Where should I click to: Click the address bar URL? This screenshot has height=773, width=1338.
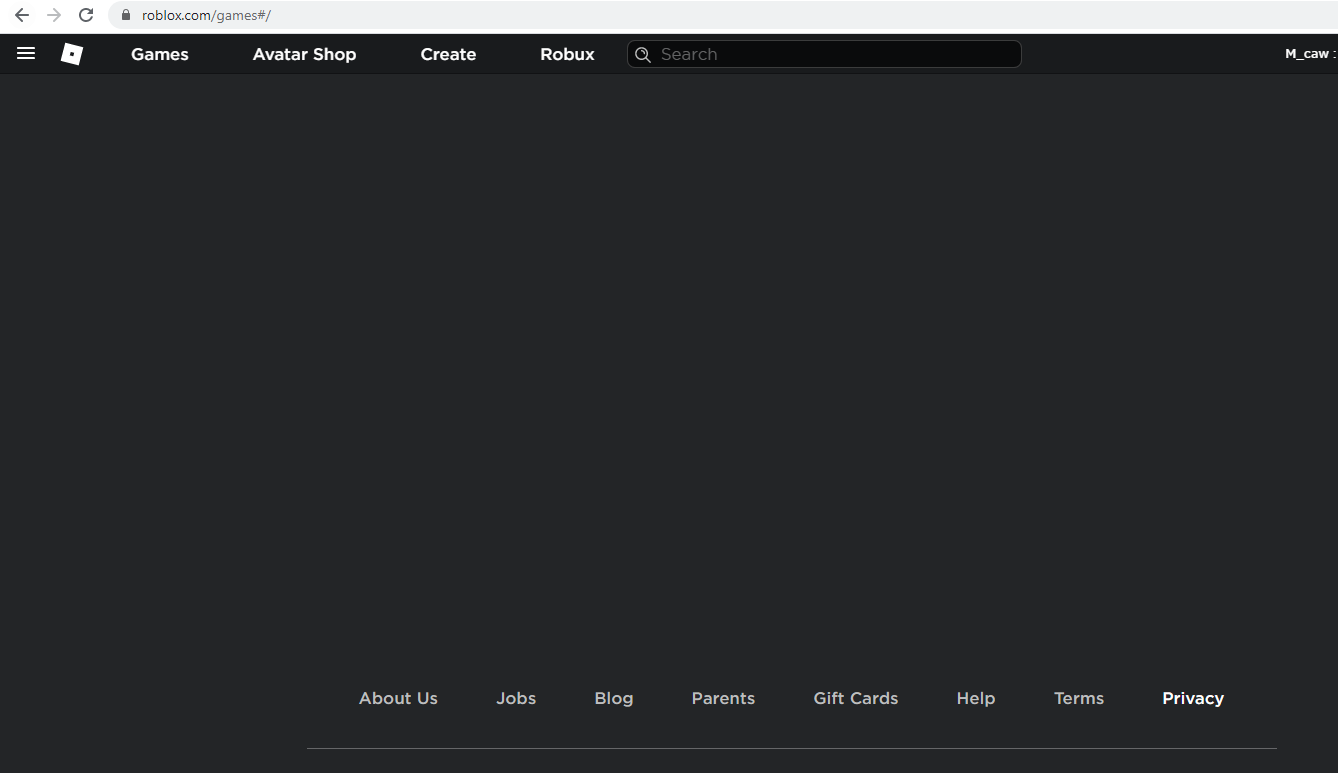(x=206, y=15)
